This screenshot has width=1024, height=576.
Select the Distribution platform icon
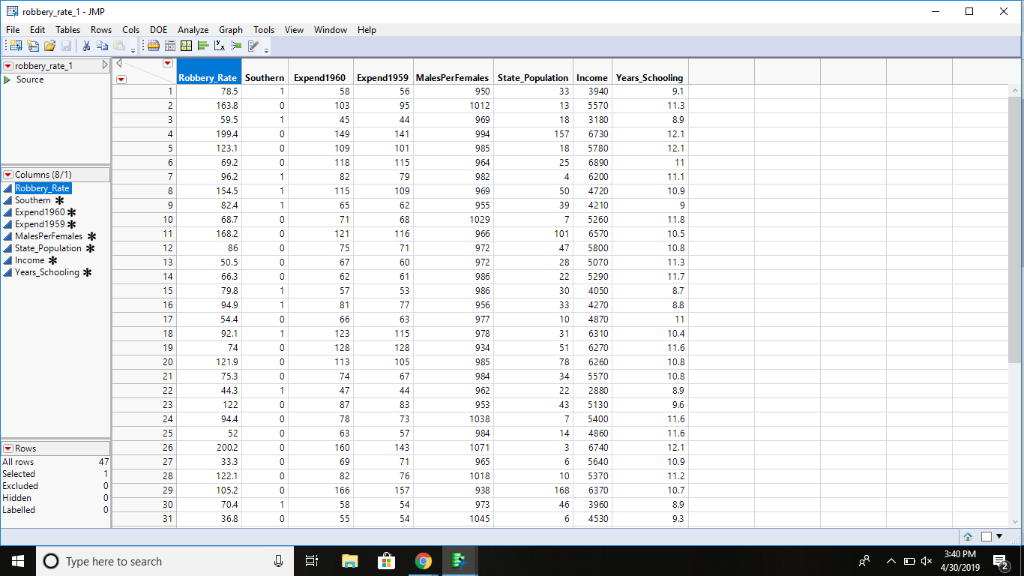(203, 46)
